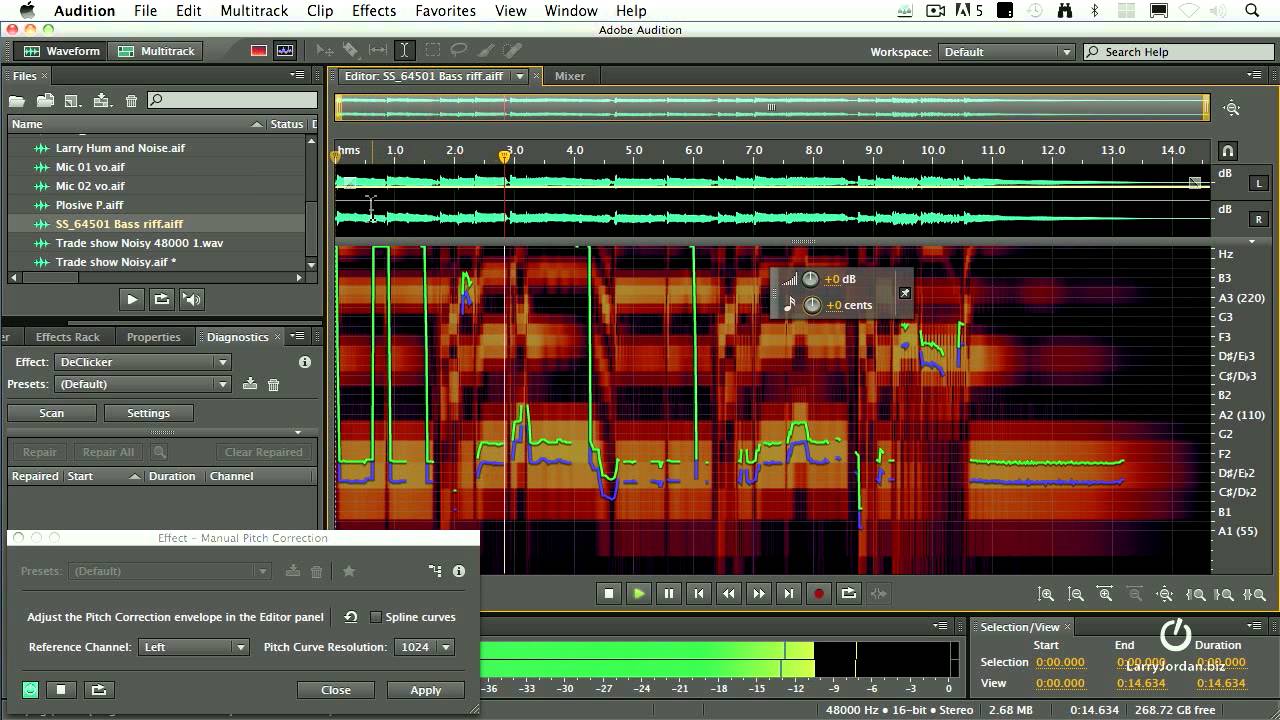Rewind transport button

(x=729, y=593)
